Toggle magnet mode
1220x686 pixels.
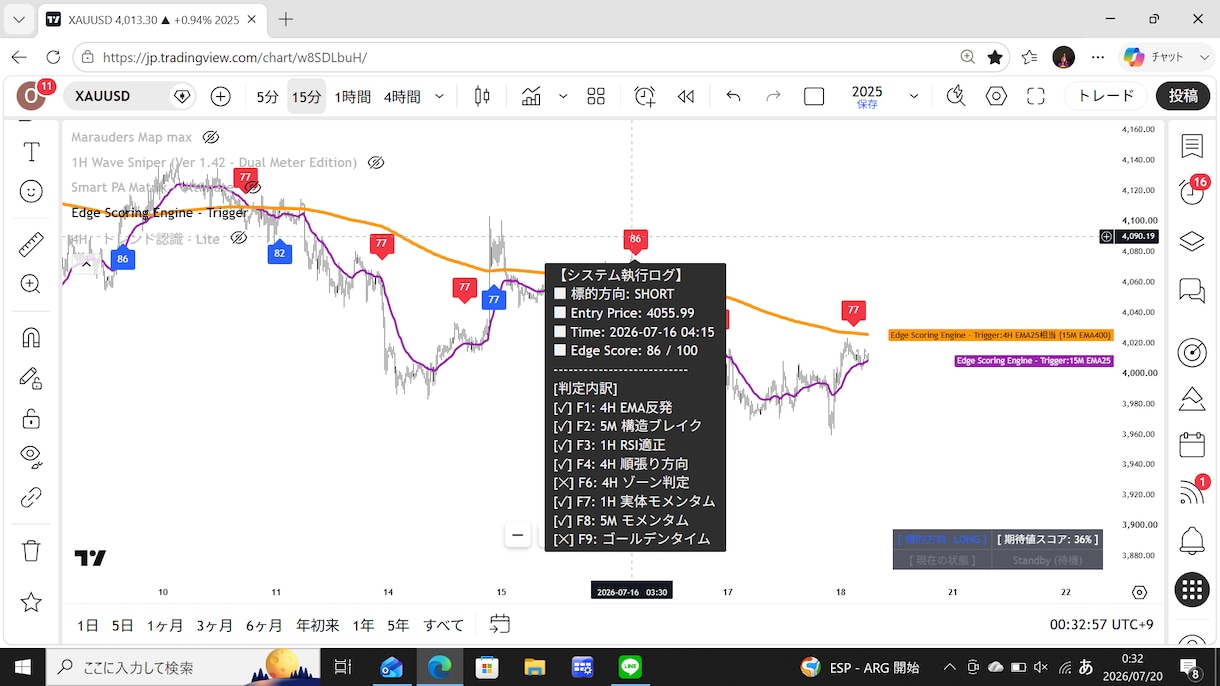[31, 337]
